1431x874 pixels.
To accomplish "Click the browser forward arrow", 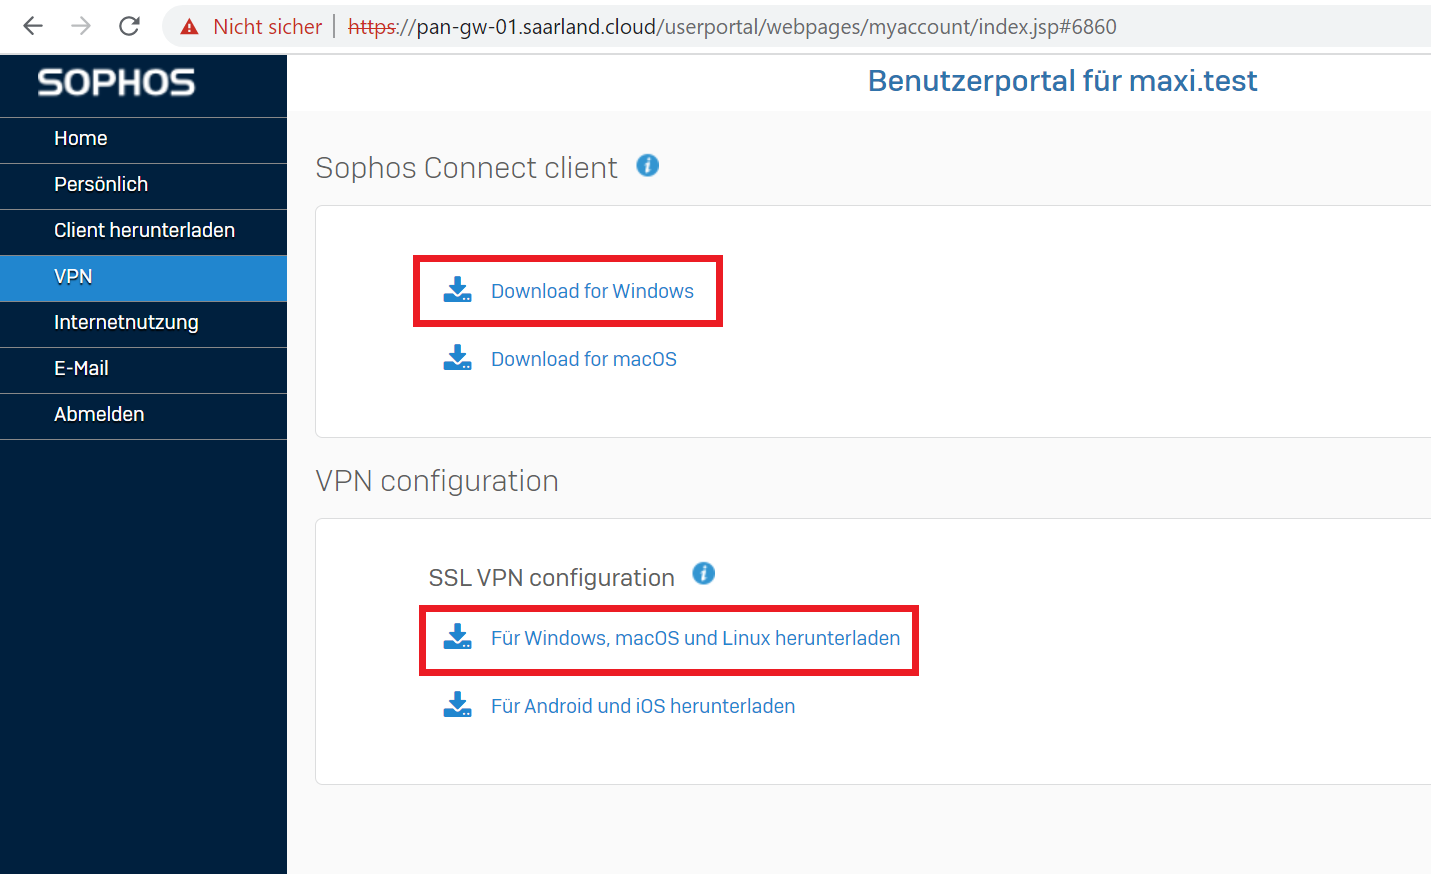I will pos(81,26).
